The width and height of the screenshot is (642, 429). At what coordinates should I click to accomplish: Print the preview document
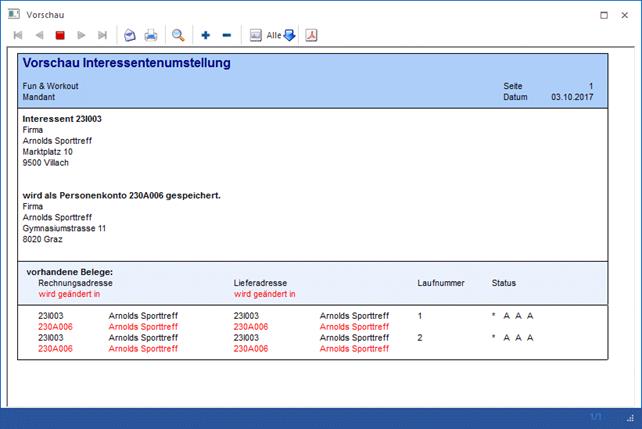[151, 35]
